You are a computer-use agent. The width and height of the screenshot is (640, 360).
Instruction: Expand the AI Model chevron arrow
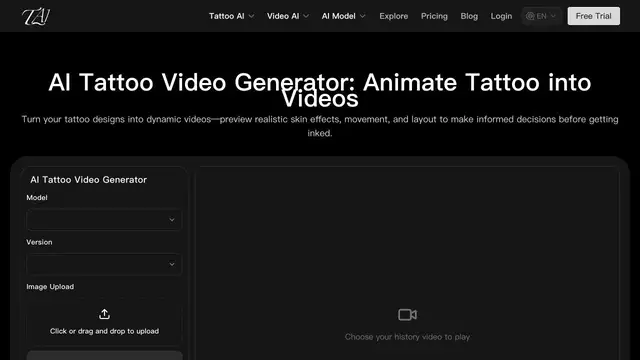point(362,16)
